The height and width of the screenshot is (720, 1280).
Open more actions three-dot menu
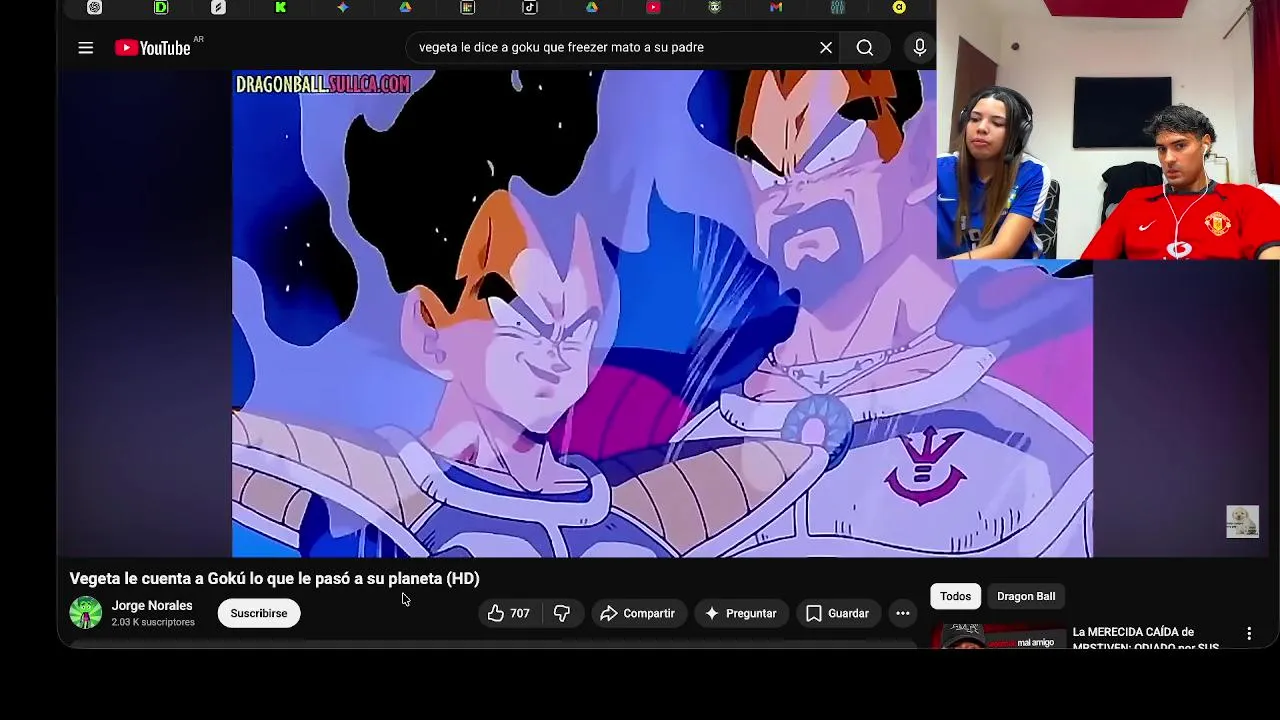[x=903, y=613]
